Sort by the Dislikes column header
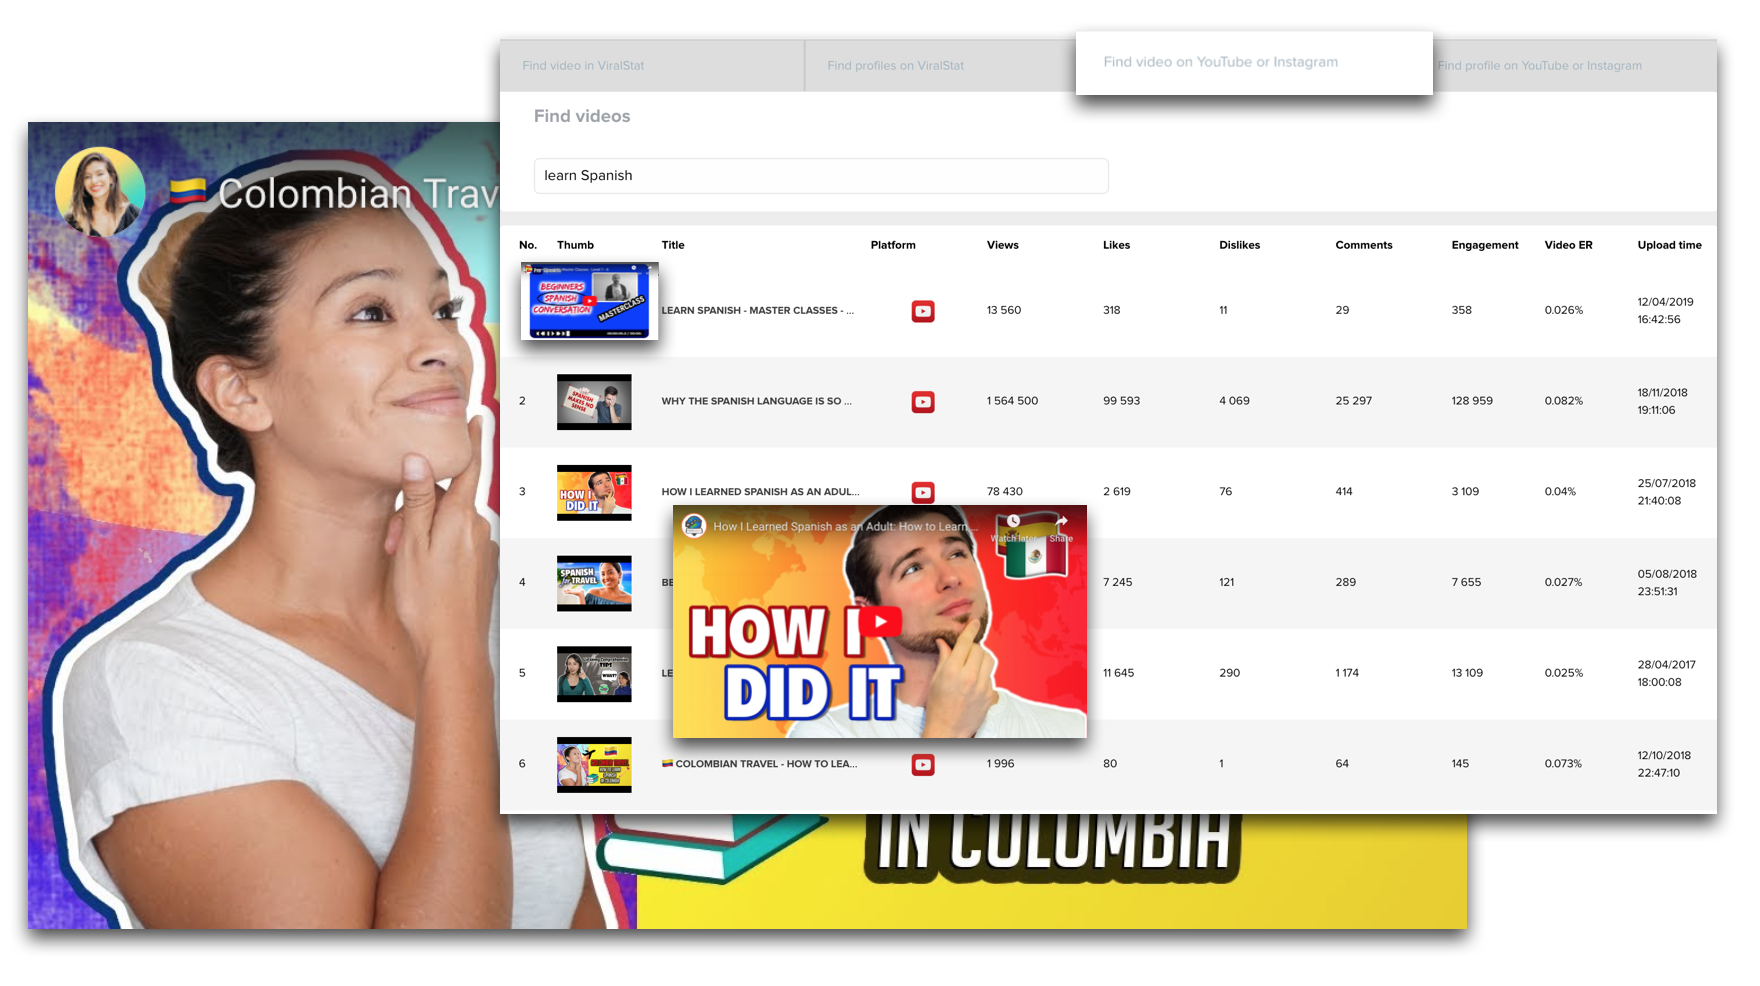Image resolution: width=1760 pixels, height=986 pixels. (1239, 245)
